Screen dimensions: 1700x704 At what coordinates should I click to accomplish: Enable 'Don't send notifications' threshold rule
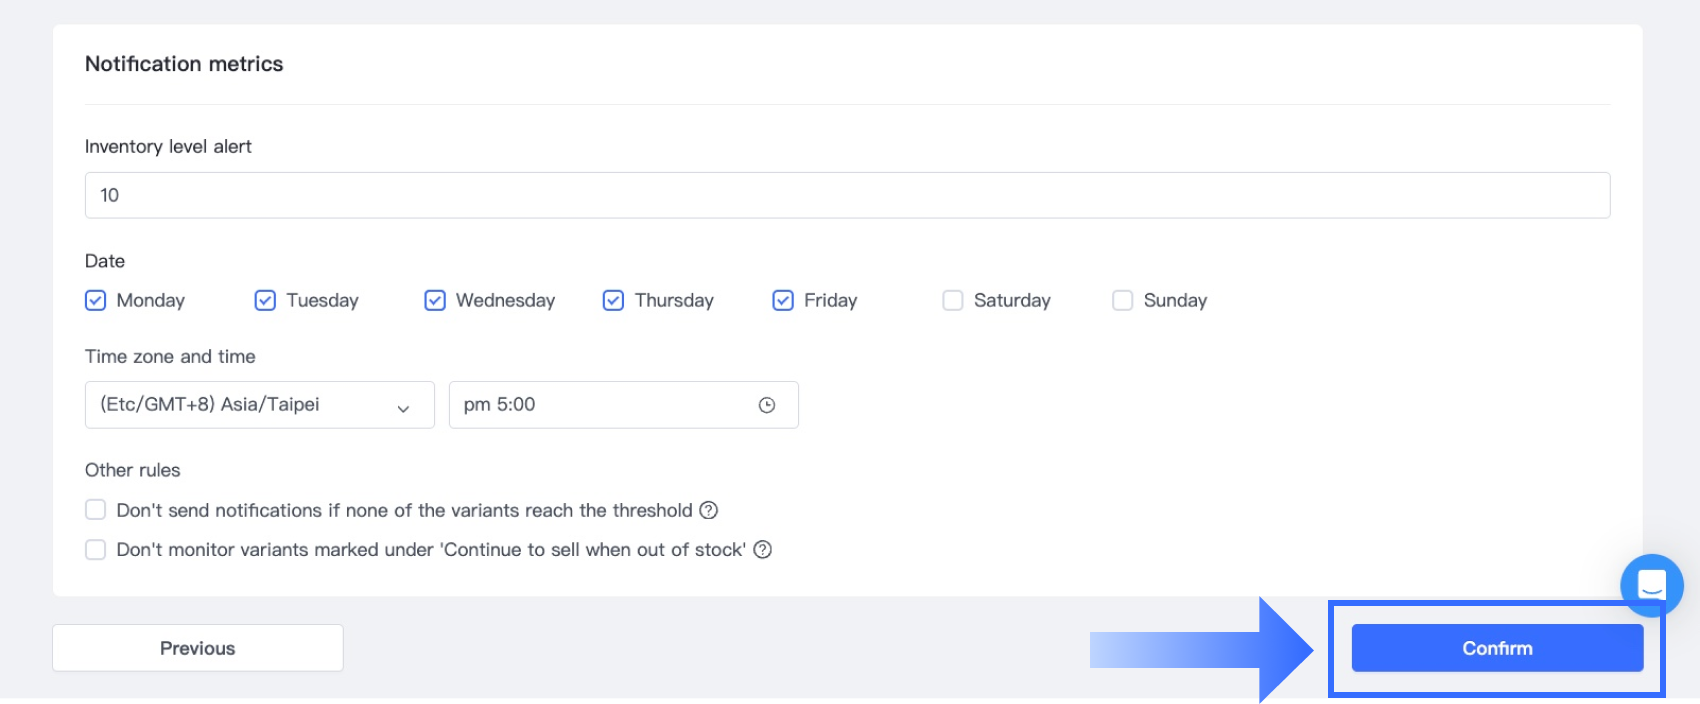[96, 510]
